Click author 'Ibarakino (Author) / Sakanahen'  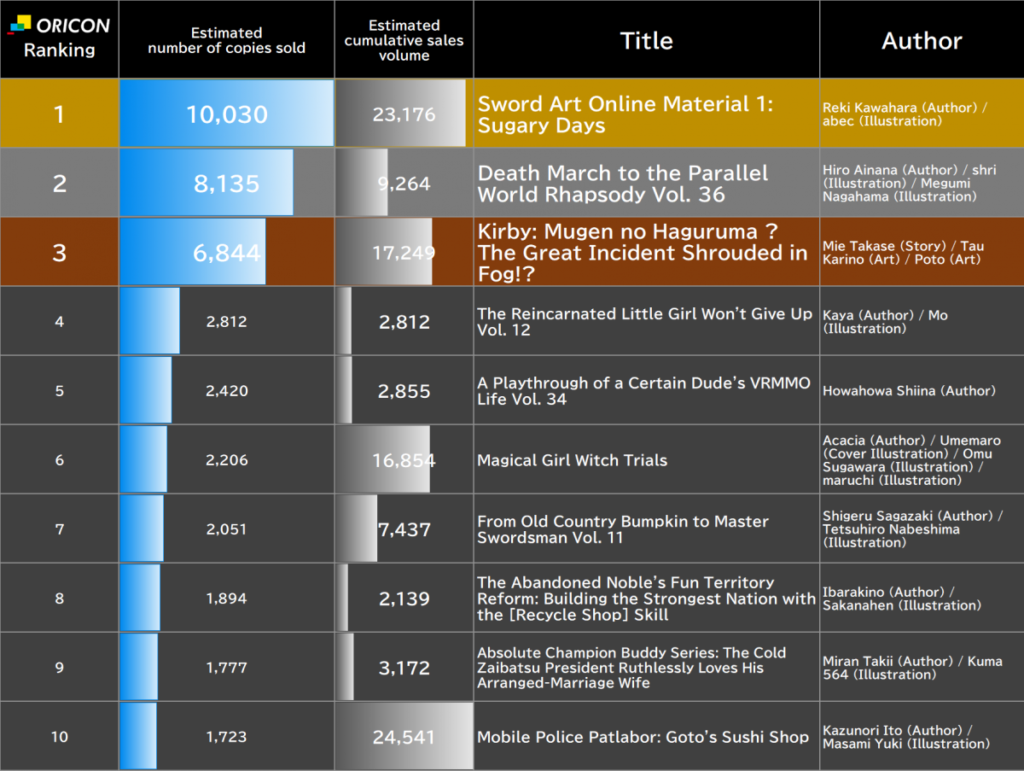tap(902, 599)
